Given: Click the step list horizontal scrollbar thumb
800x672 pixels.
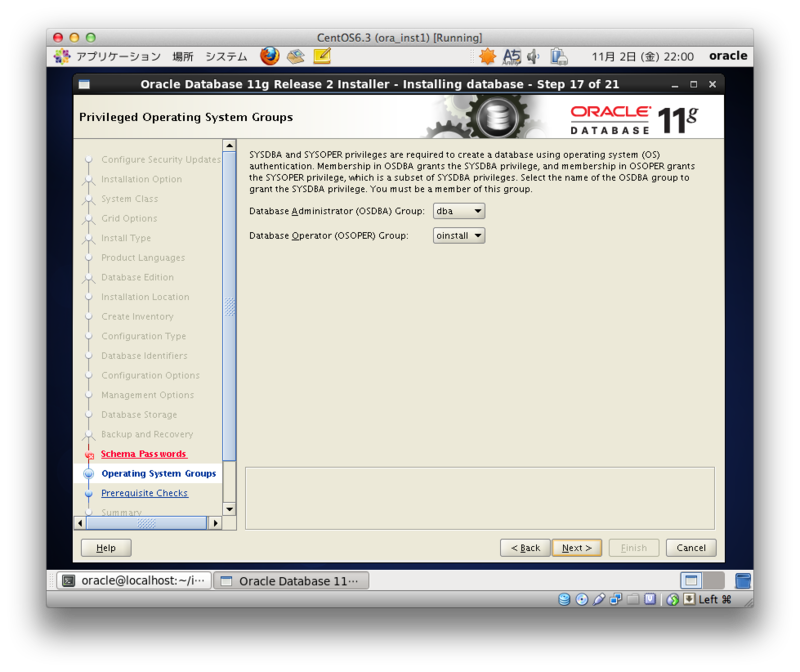Looking at the screenshot, I should coord(146,523).
